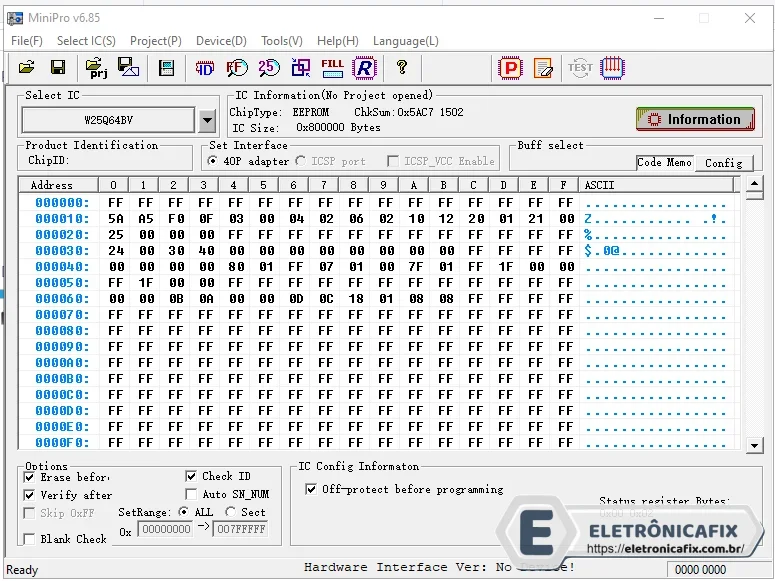Click the Information button
775x581 pixels.
pyautogui.click(x=695, y=119)
